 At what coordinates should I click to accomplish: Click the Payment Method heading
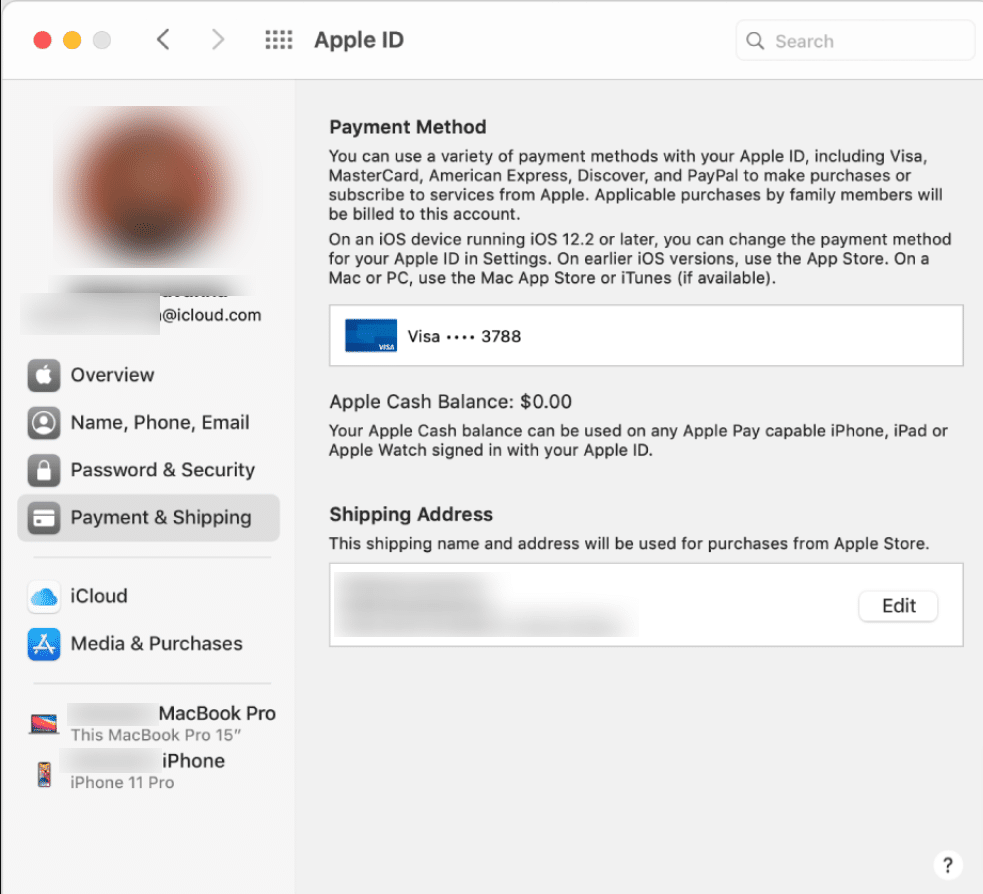(407, 127)
